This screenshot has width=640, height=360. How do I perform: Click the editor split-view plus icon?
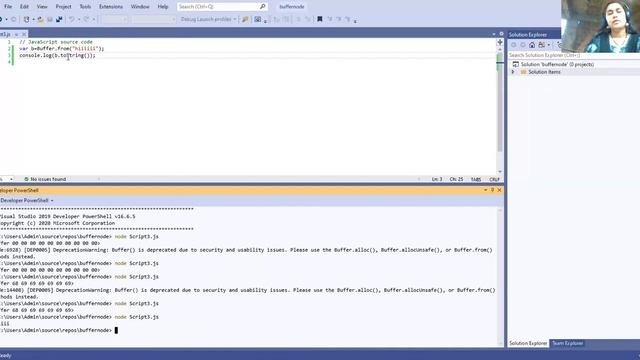(500, 42)
